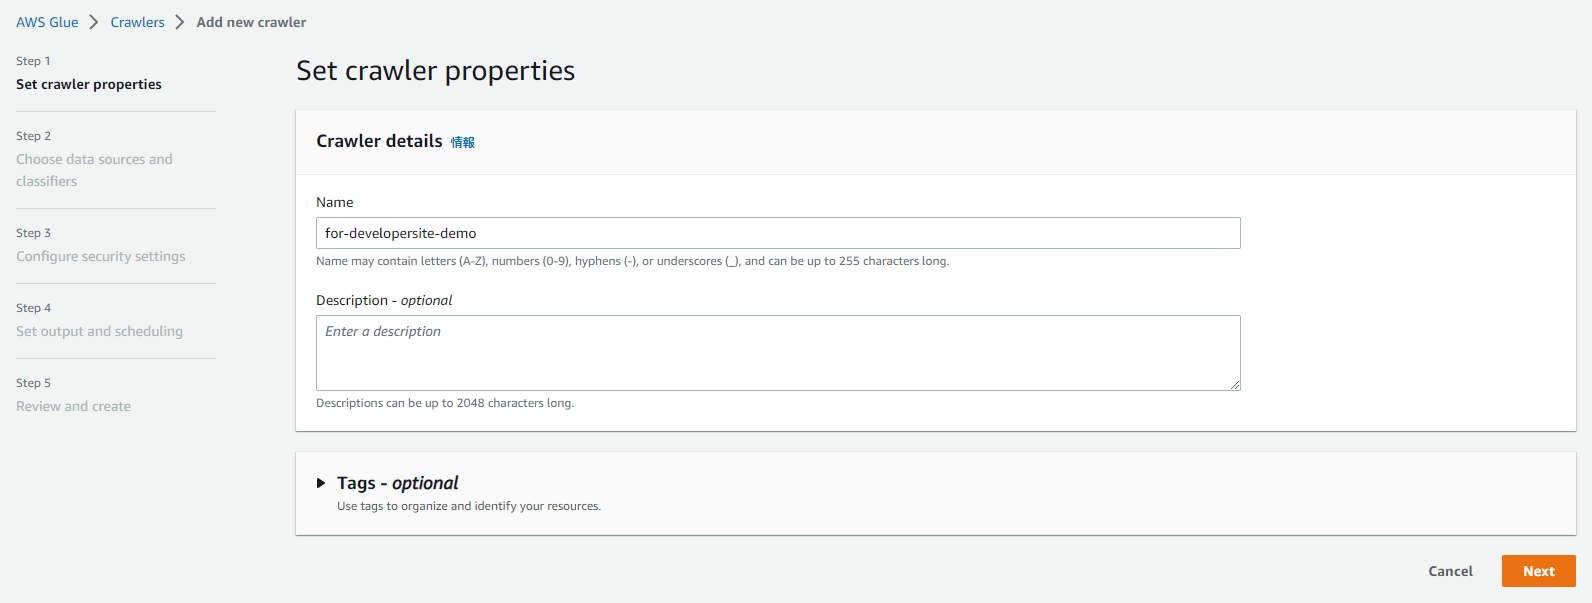This screenshot has height=603, width=1592.
Task: Expand the Tags section disclosure triangle
Action: click(x=321, y=483)
